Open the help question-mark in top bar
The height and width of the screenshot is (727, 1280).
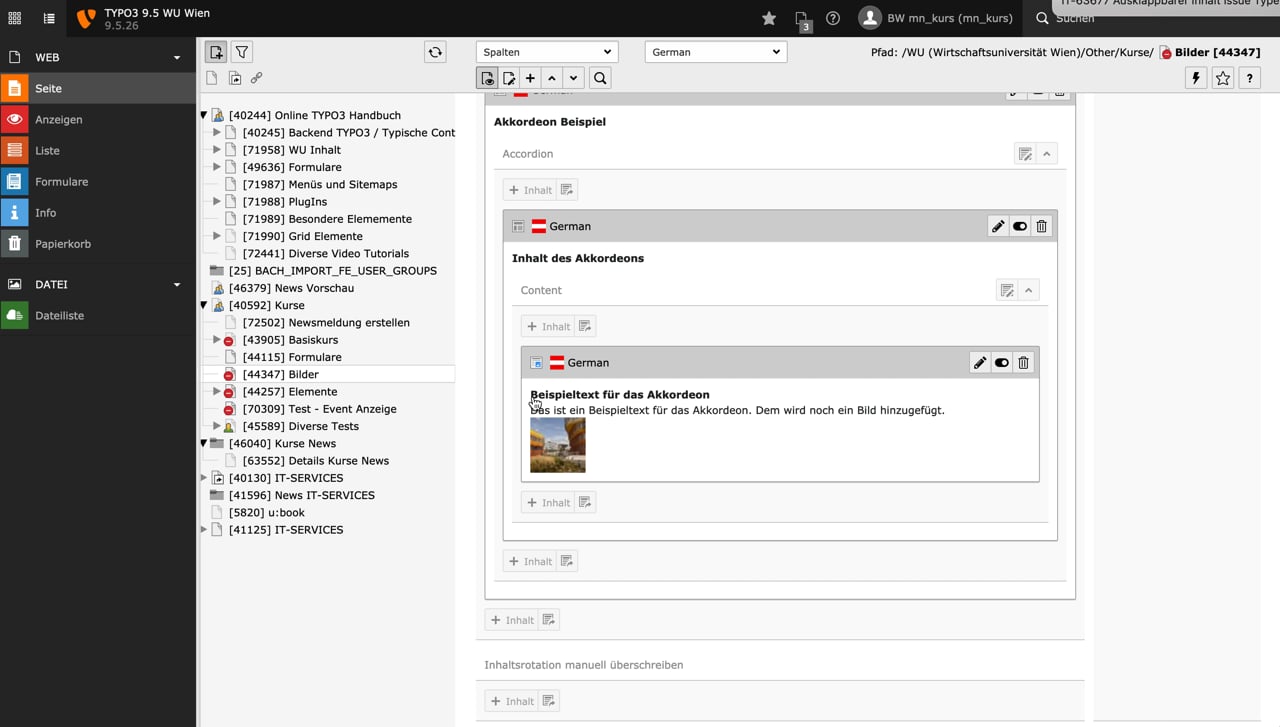[x=833, y=18]
